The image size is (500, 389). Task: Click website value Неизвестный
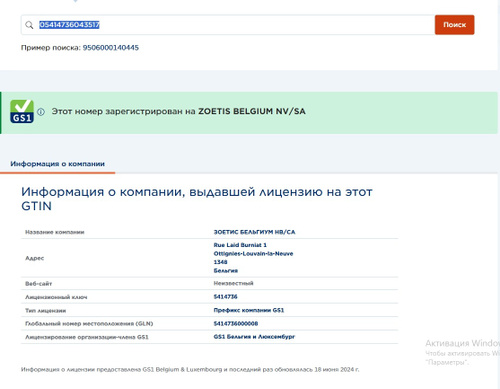pyautogui.click(x=233, y=283)
